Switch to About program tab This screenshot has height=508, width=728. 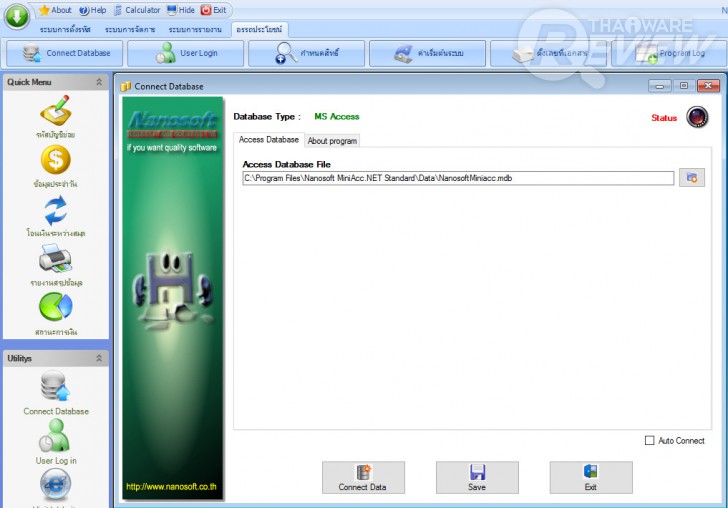[x=332, y=141]
